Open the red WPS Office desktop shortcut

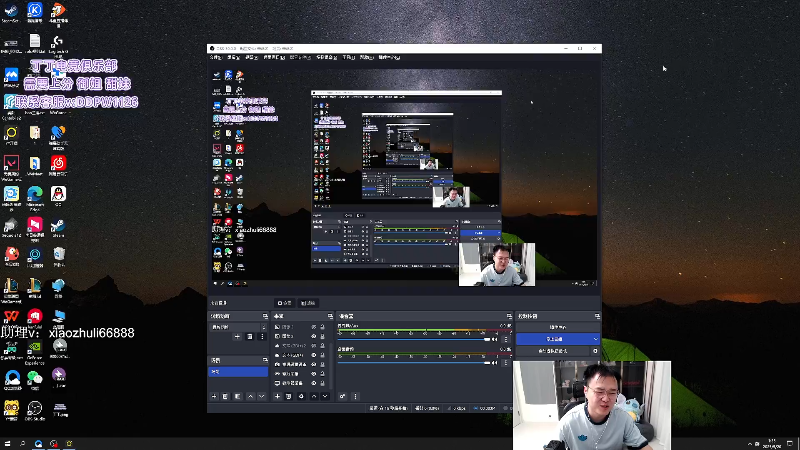11,319
